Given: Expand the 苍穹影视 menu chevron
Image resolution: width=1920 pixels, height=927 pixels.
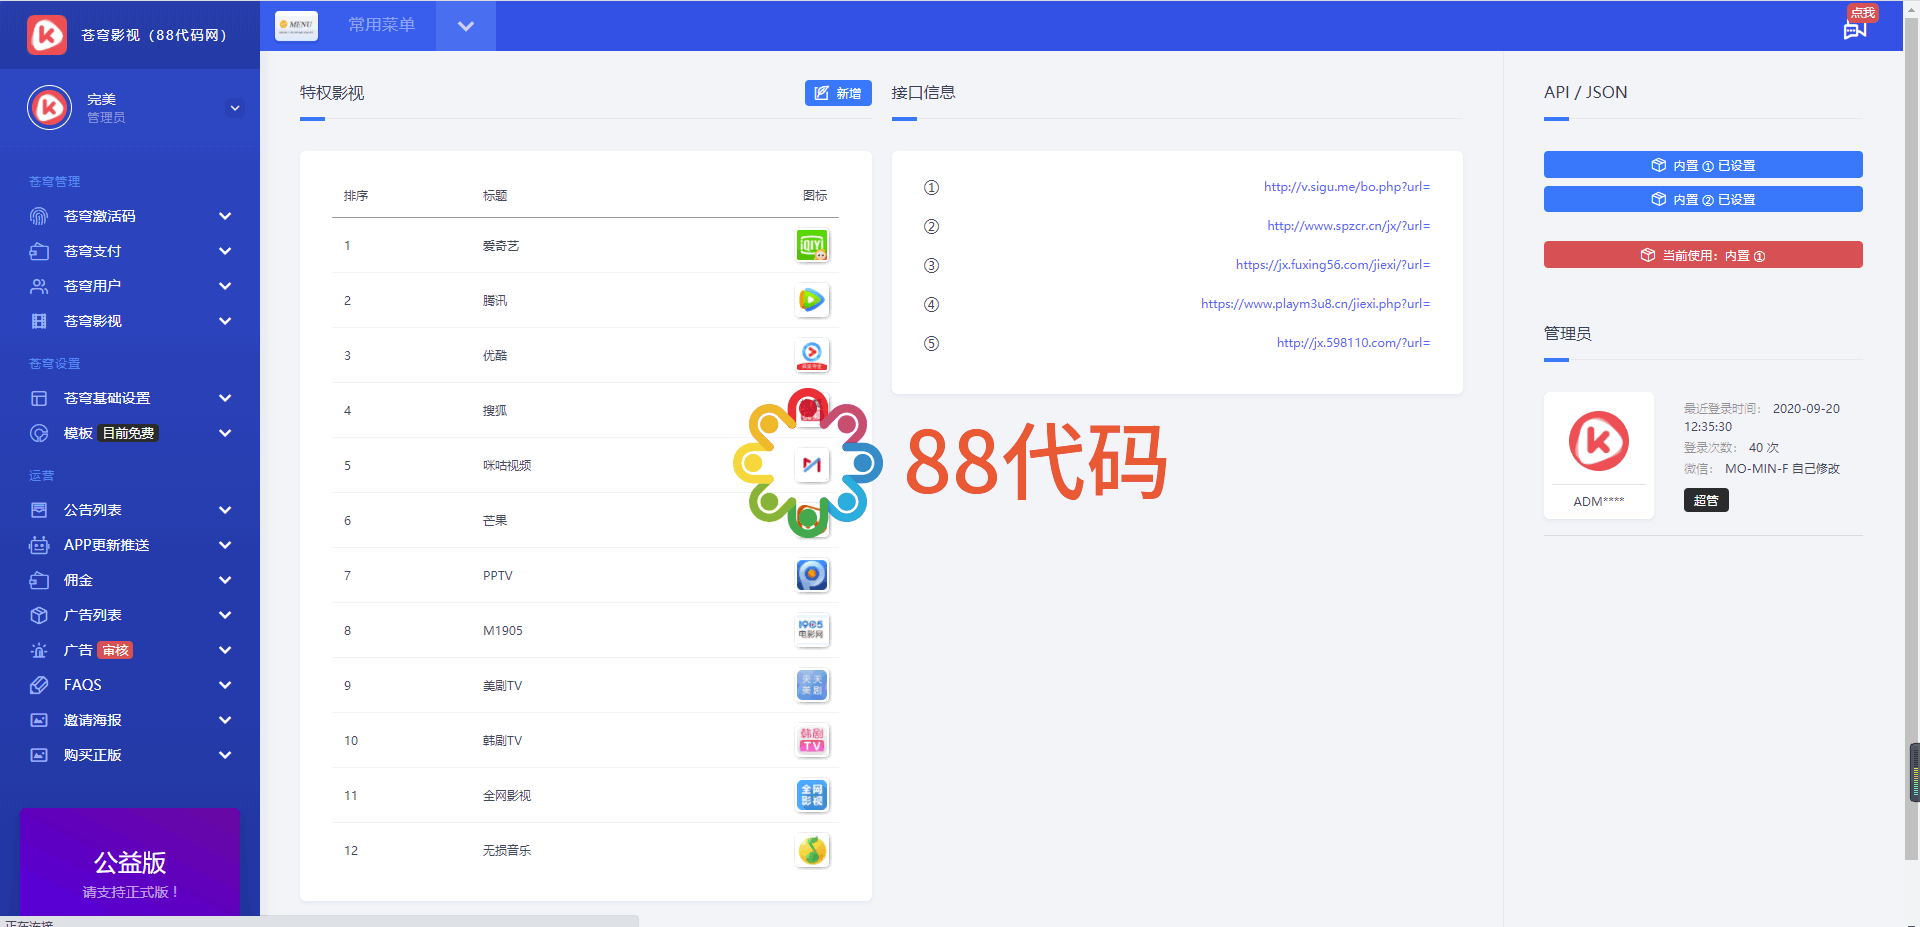Looking at the screenshot, I should coord(225,321).
